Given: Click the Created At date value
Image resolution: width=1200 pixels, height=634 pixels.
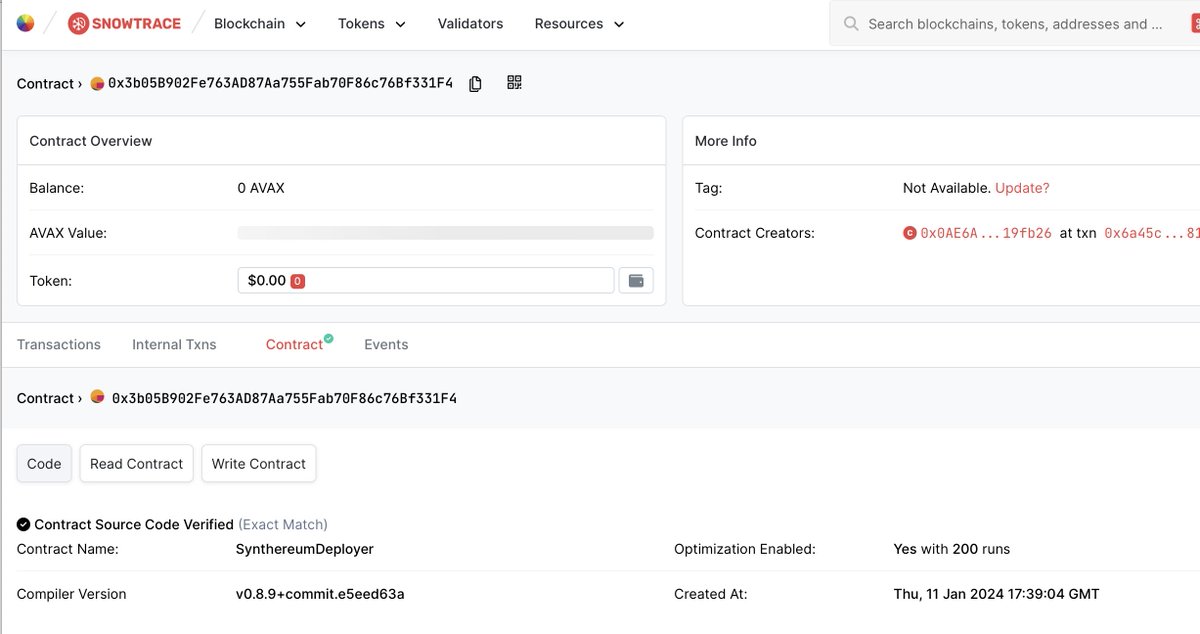Looking at the screenshot, I should point(996,594).
